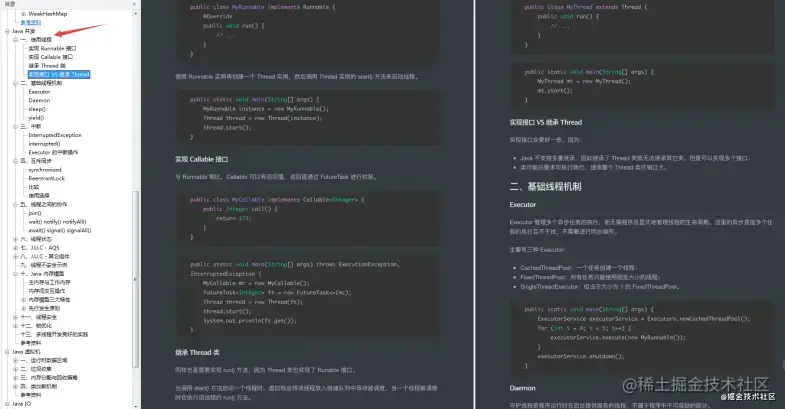Close the bookmarks outline panel
785x409 pixels.
134,4
